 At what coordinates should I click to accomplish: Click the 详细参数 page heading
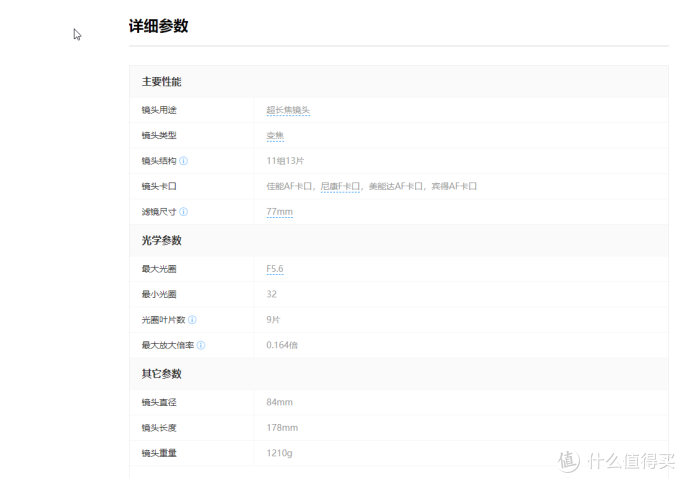(x=158, y=26)
